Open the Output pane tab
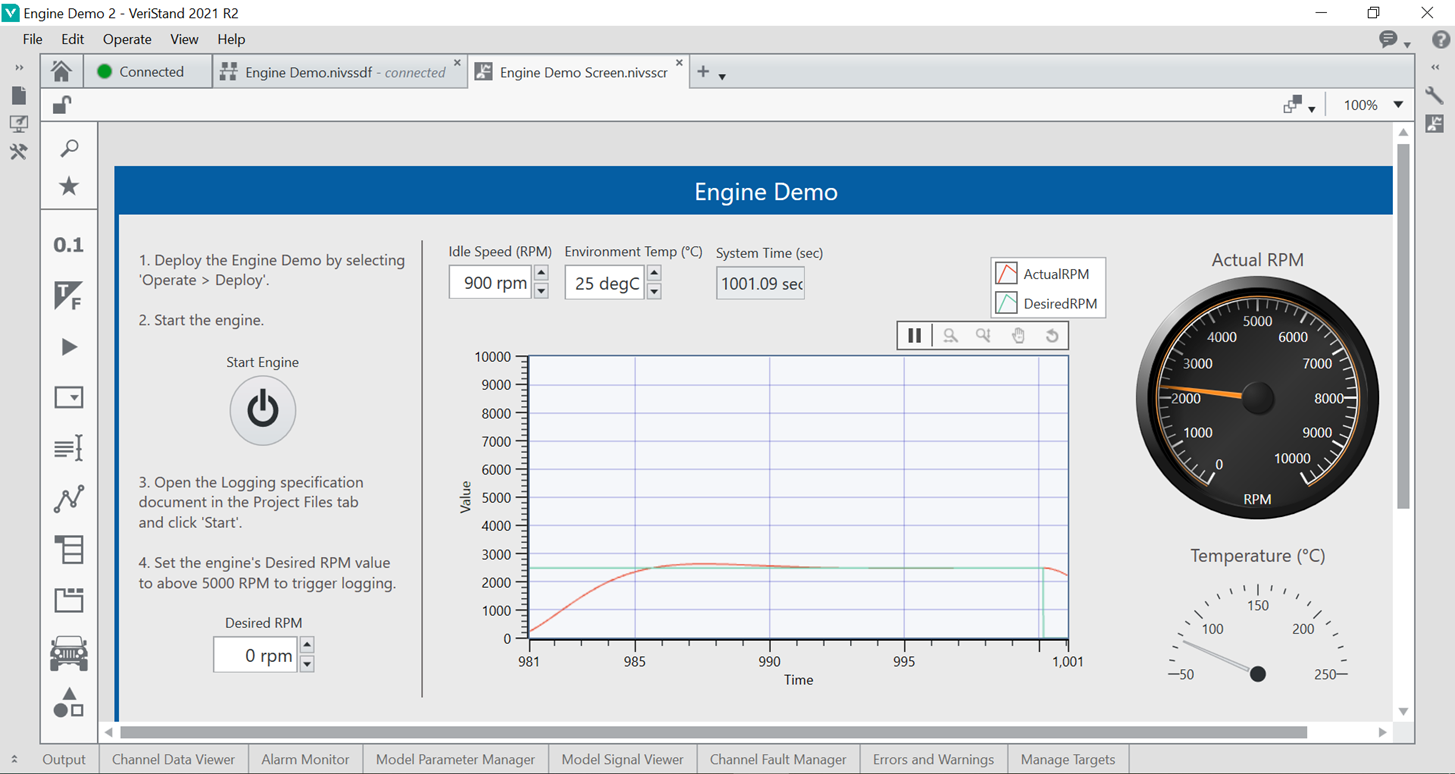This screenshot has height=774, width=1455. pos(64,759)
